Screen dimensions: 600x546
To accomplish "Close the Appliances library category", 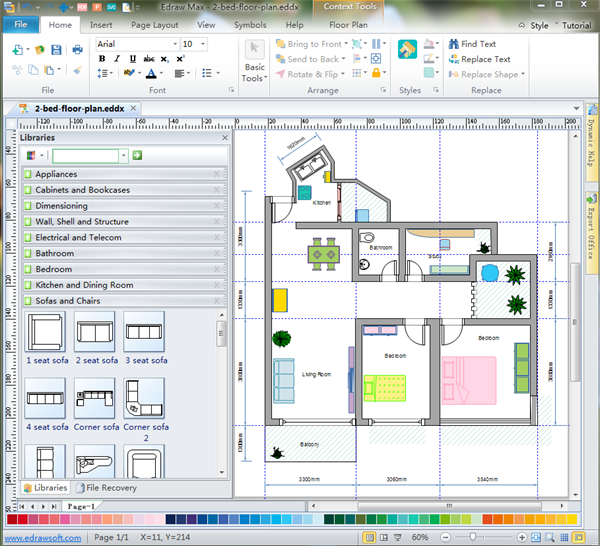I will coord(217,174).
